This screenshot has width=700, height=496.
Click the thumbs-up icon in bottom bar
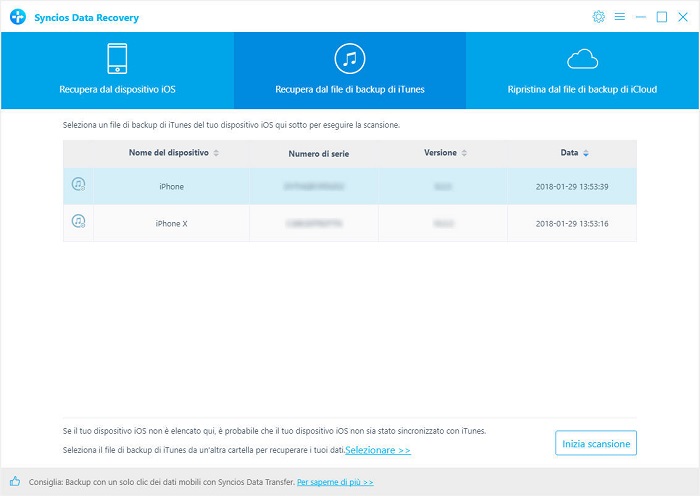tap(15, 481)
